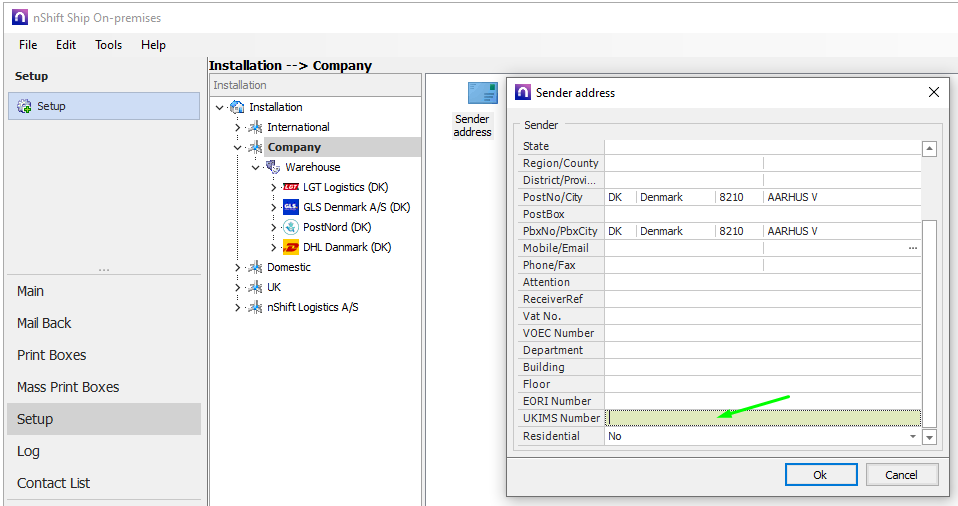Open Mobile/Email ellipsis button
Screen dimensions: 958x506
[912, 248]
